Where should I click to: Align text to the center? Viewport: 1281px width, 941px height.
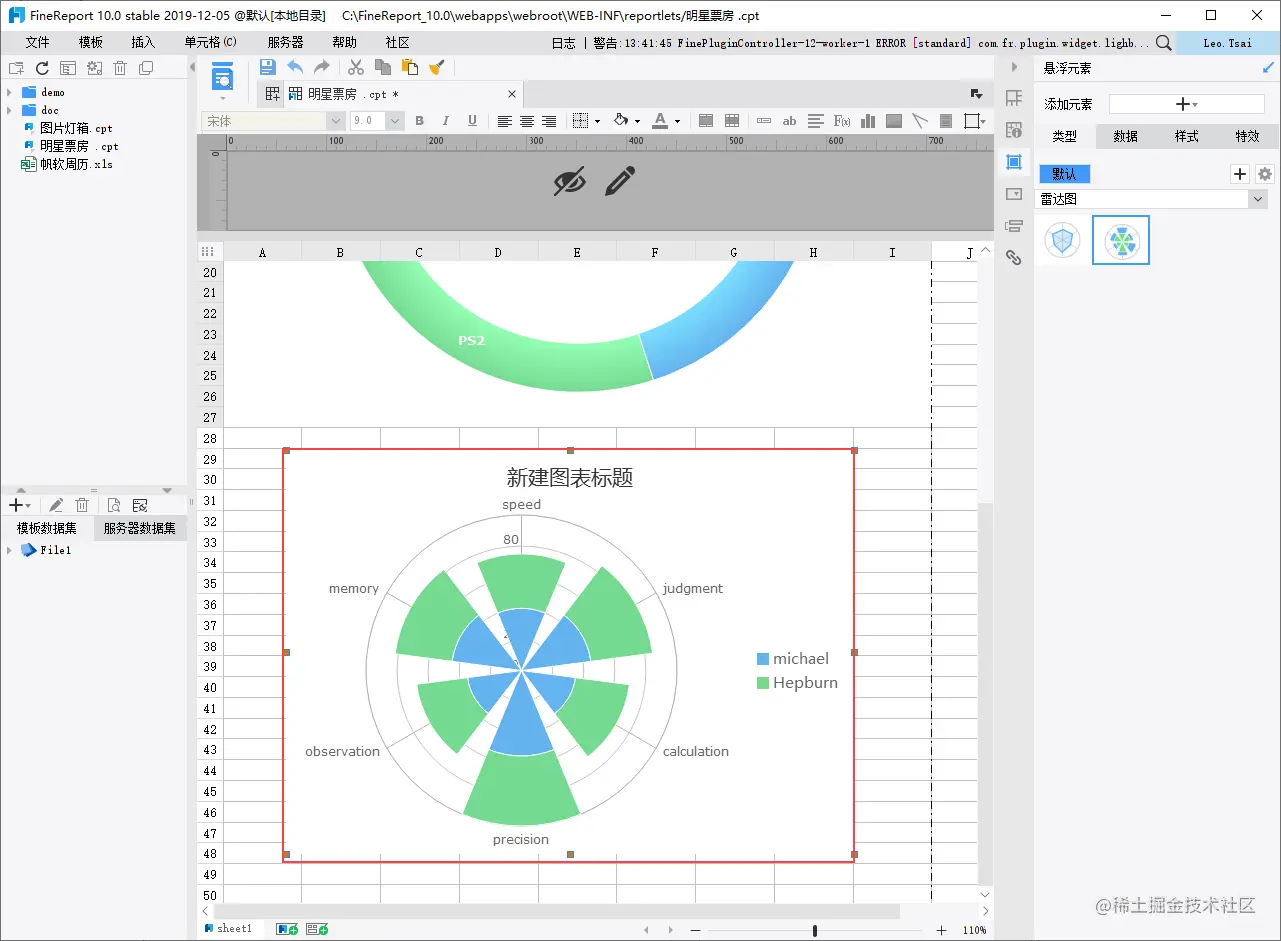(x=527, y=121)
